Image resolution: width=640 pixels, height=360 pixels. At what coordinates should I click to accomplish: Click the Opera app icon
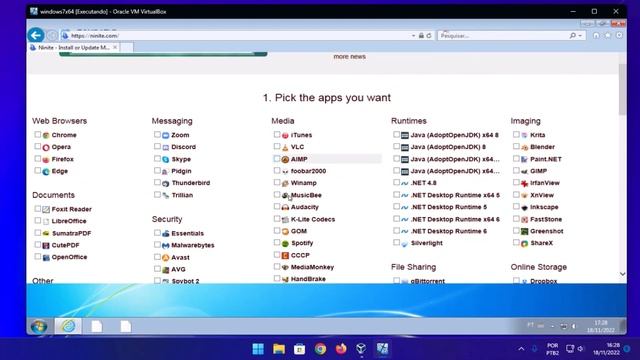(x=46, y=147)
